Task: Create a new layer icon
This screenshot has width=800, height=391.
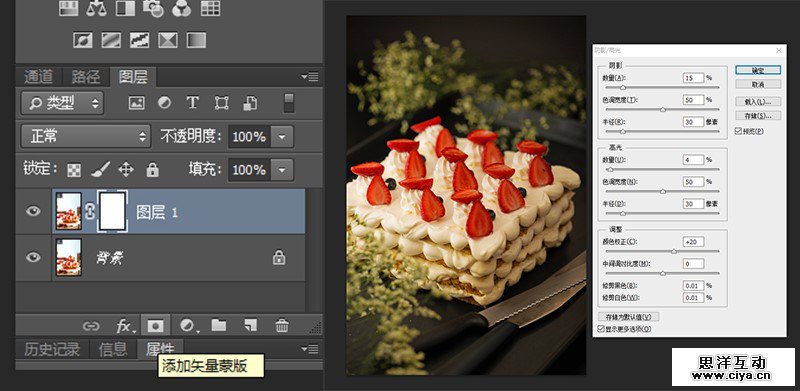Action: click(250, 325)
